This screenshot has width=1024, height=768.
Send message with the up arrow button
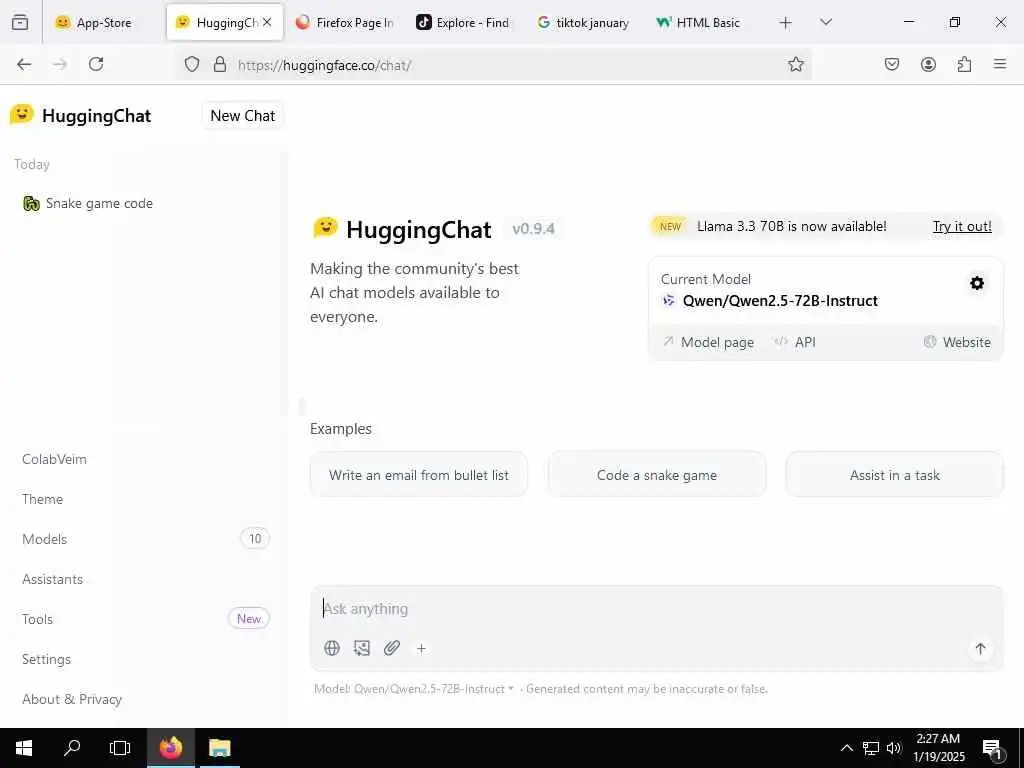(980, 648)
